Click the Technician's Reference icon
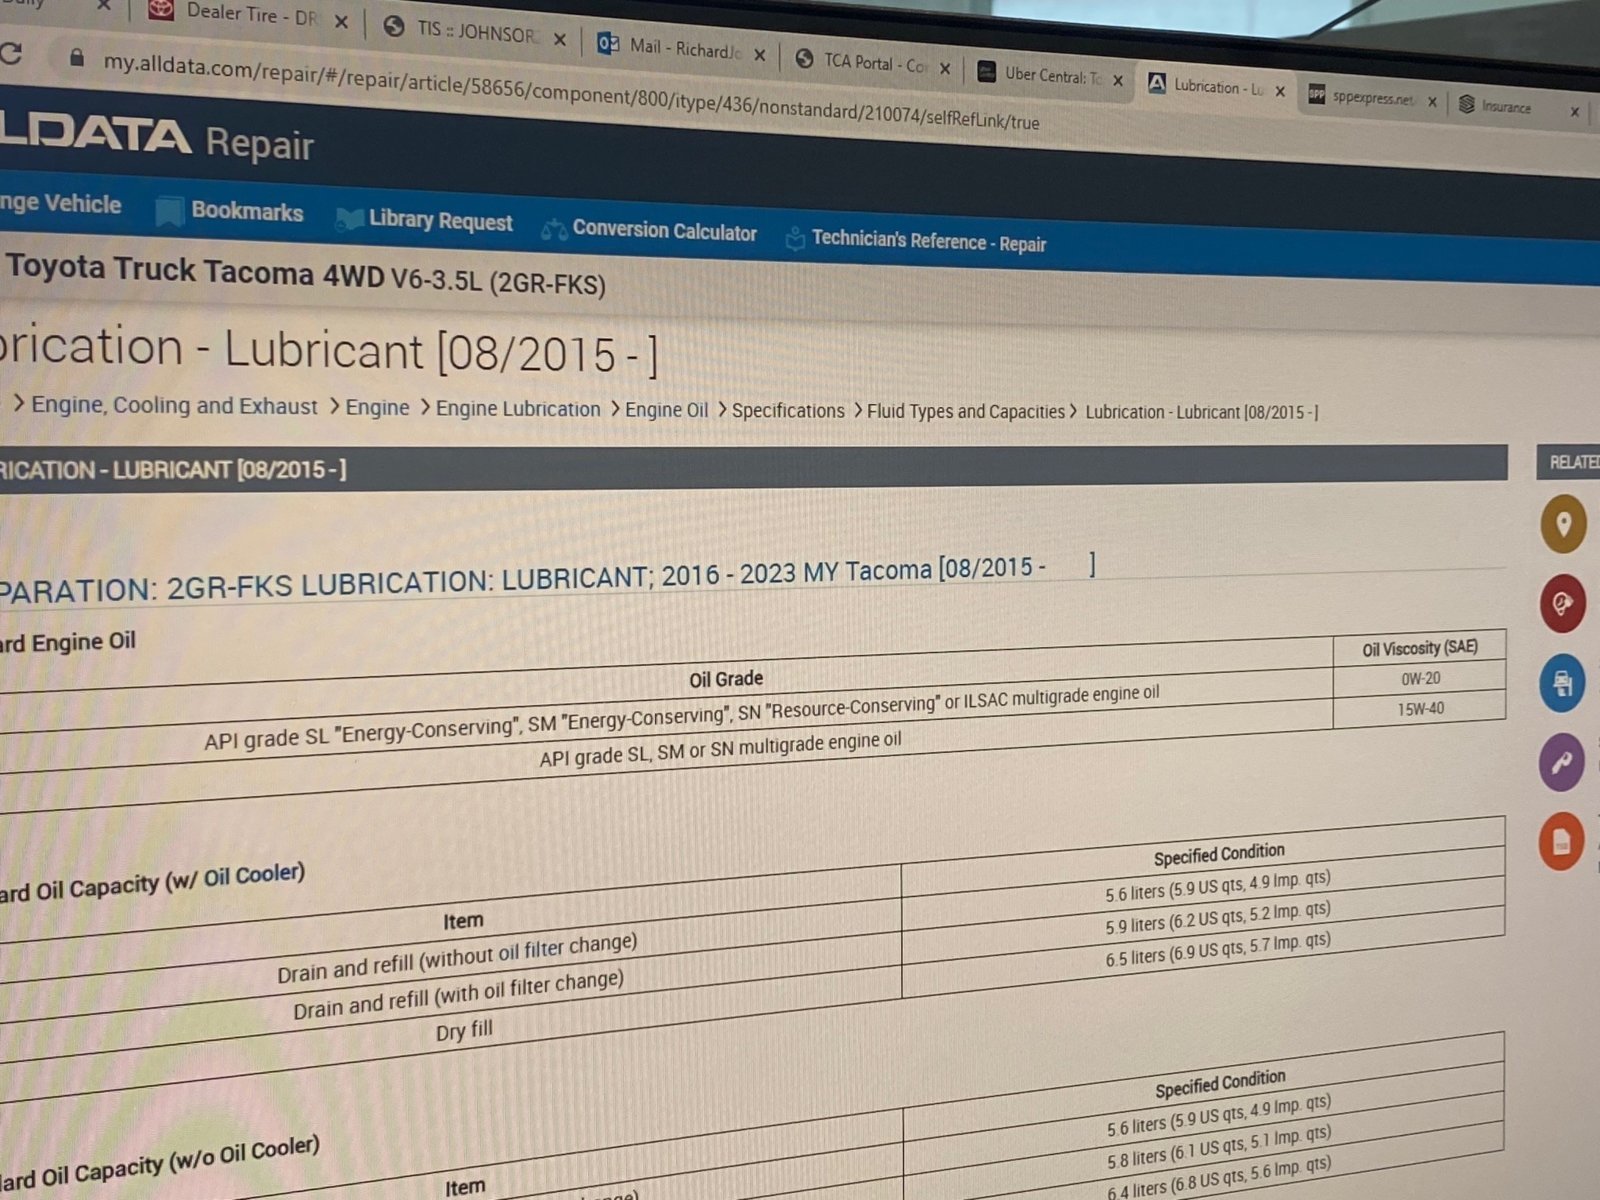 795,238
